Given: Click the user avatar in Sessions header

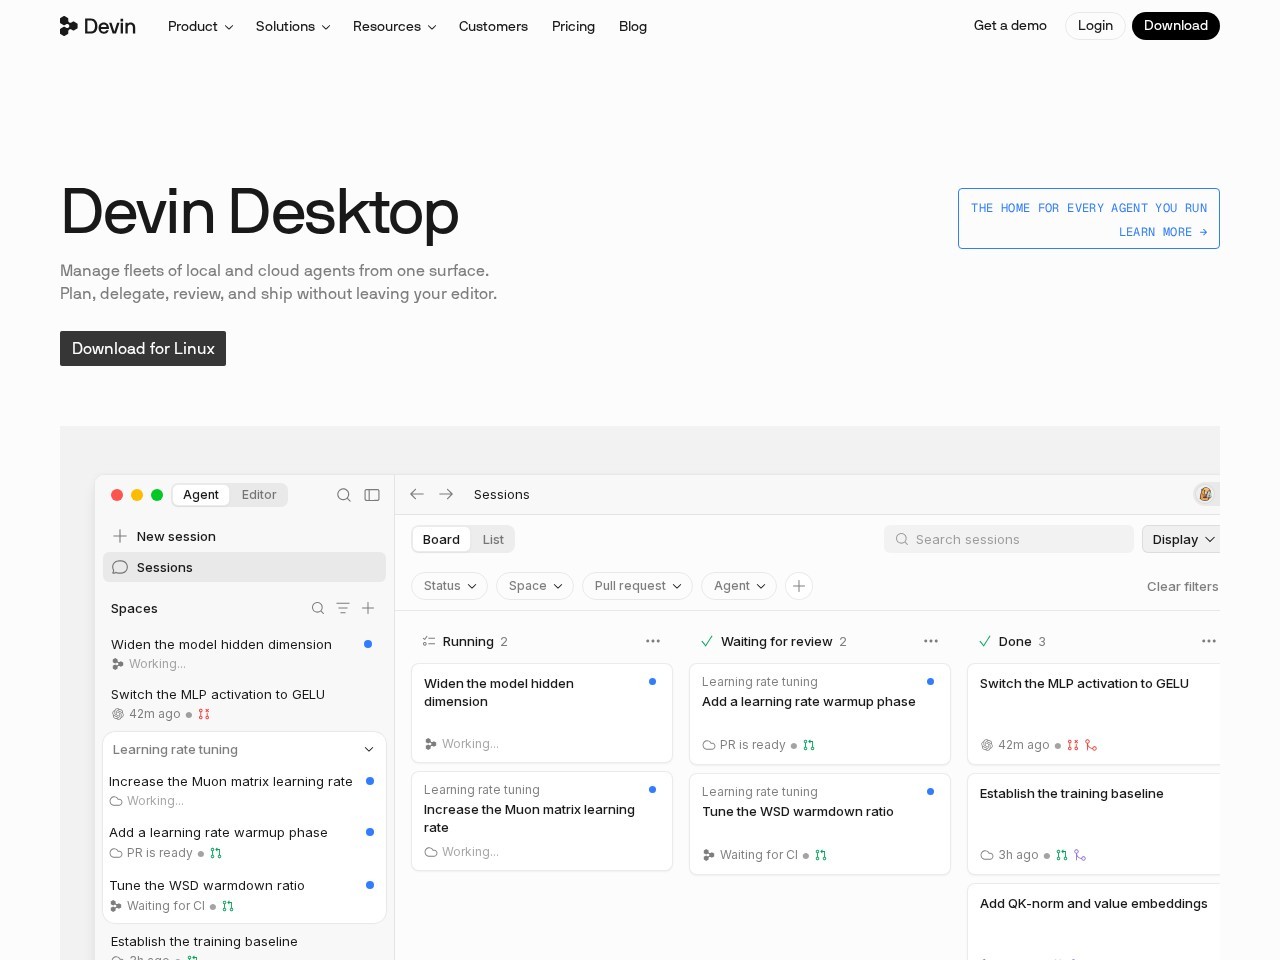Looking at the screenshot, I should point(1205,494).
